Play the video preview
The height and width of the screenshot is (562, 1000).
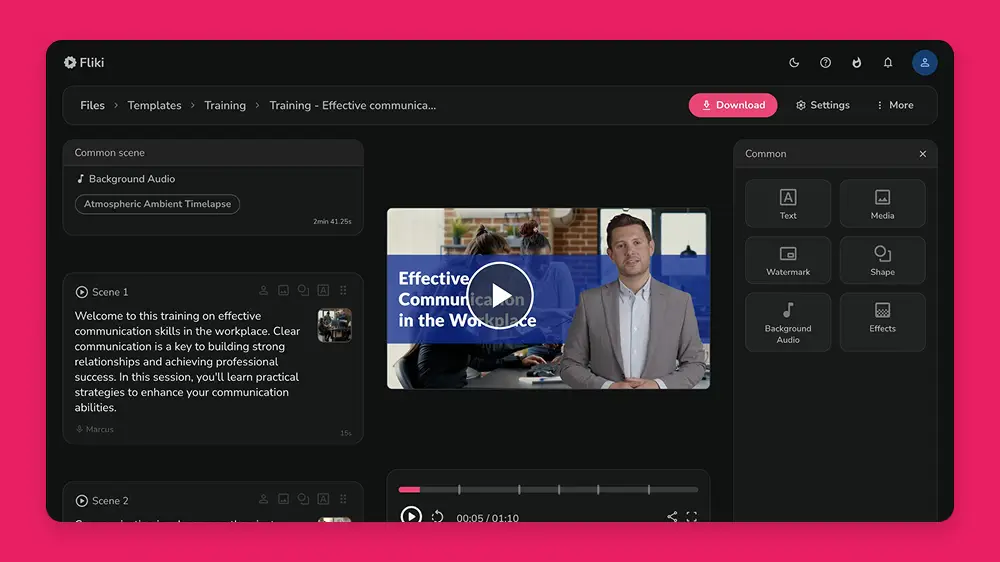499,295
